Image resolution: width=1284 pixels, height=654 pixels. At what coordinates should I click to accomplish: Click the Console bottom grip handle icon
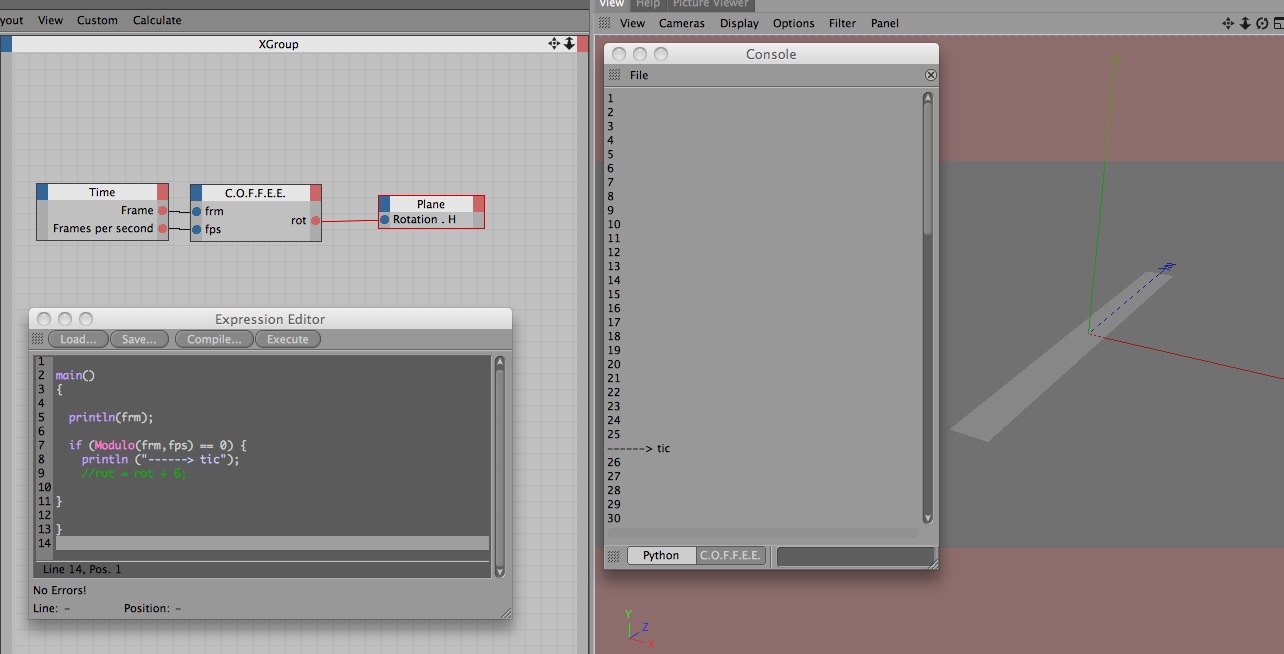[615, 555]
